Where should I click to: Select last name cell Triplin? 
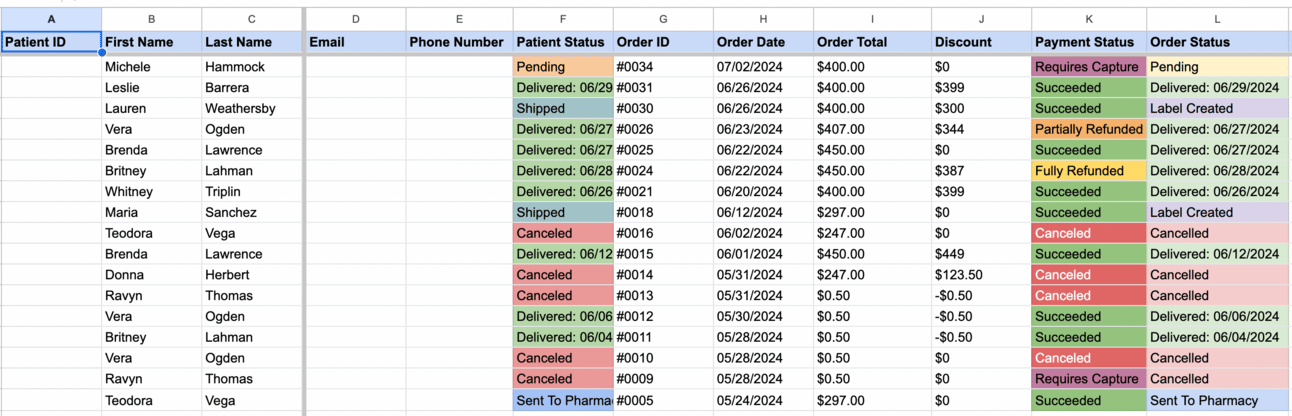[x=251, y=192]
